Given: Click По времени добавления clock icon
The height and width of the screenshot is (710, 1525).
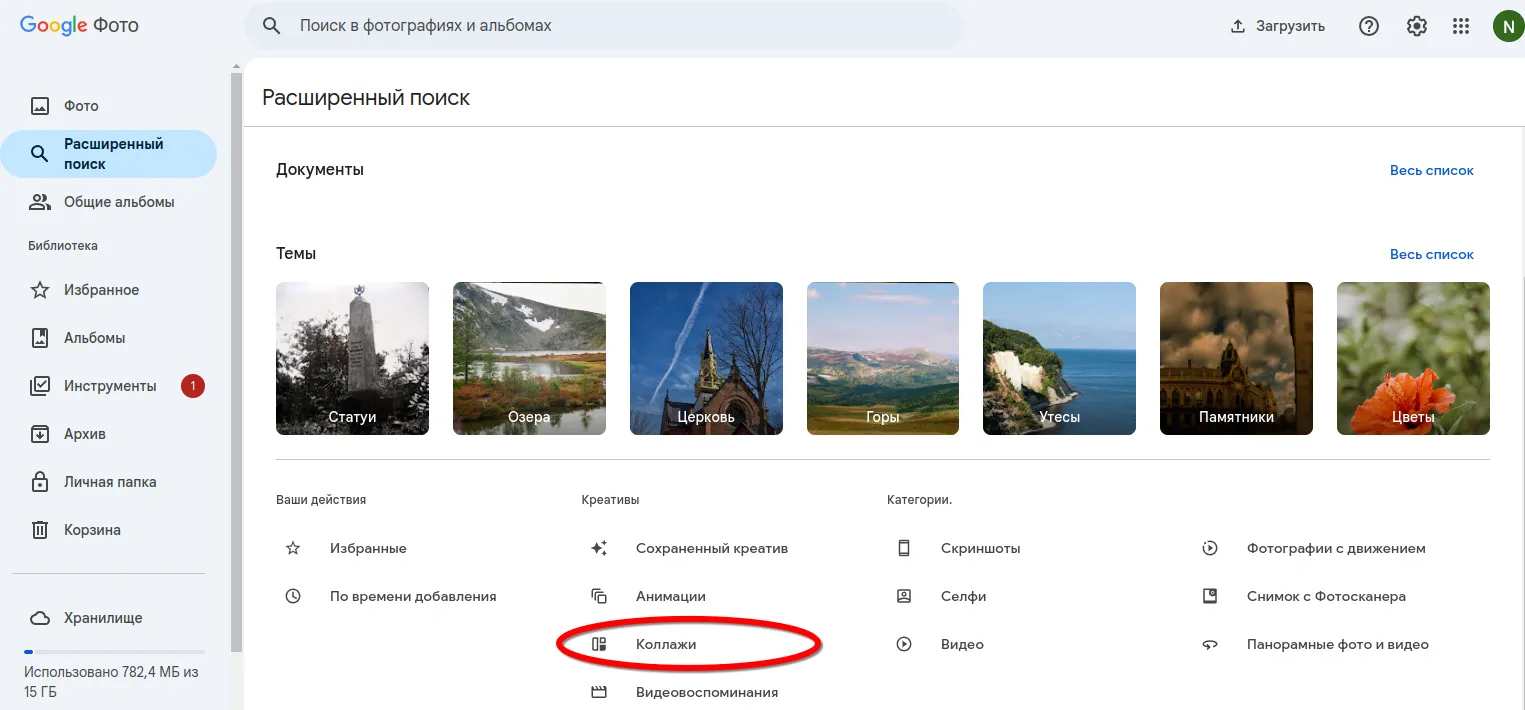Looking at the screenshot, I should (x=293, y=595).
